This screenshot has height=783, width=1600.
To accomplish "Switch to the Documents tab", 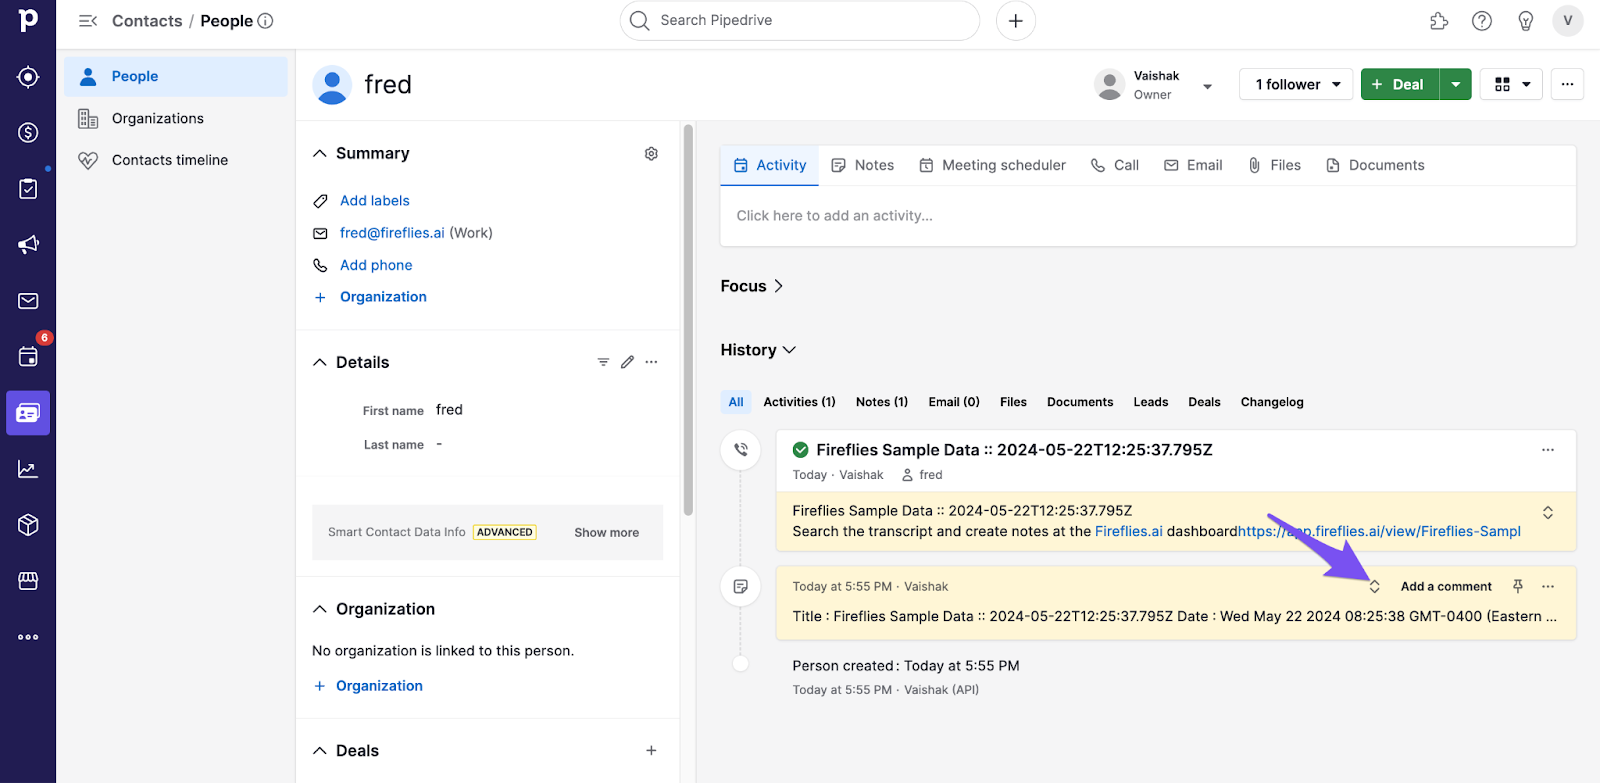I will (1375, 166).
